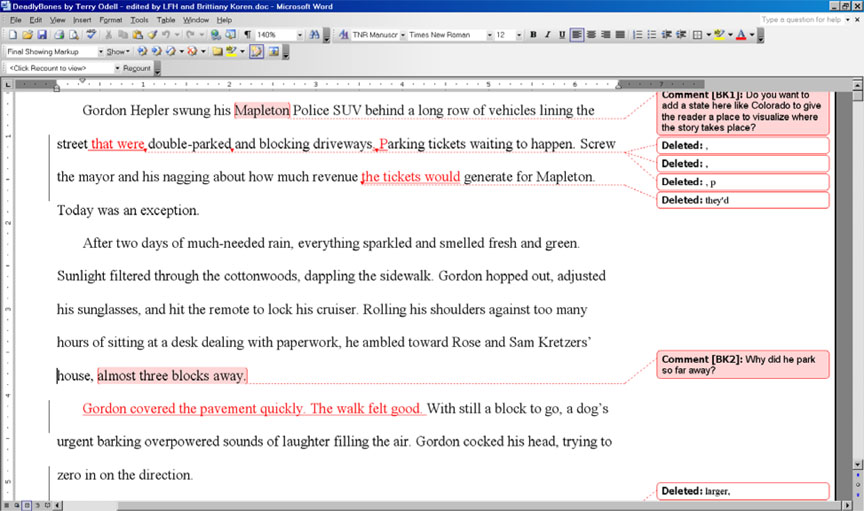Run the spelling and grammar check
864x511 pixels.
tap(91, 35)
